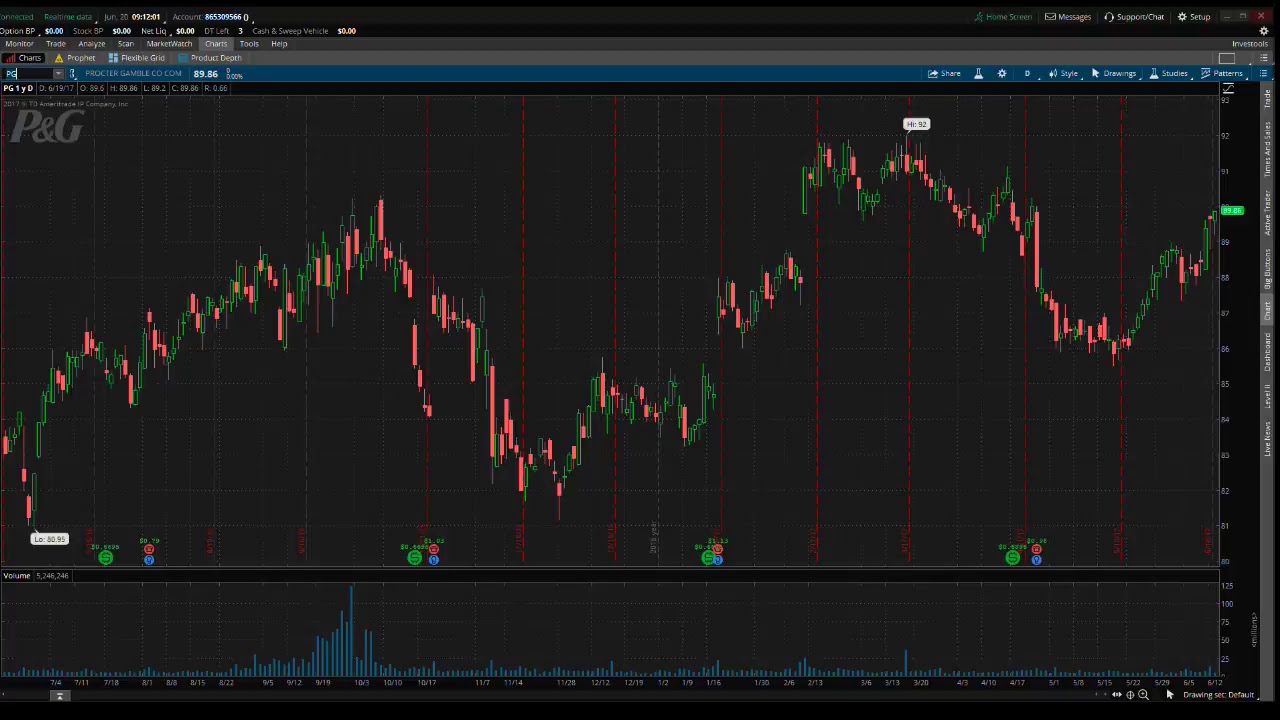This screenshot has width=1280, height=720.
Task: Open the Patterns dropdown
Action: pos(1221,74)
